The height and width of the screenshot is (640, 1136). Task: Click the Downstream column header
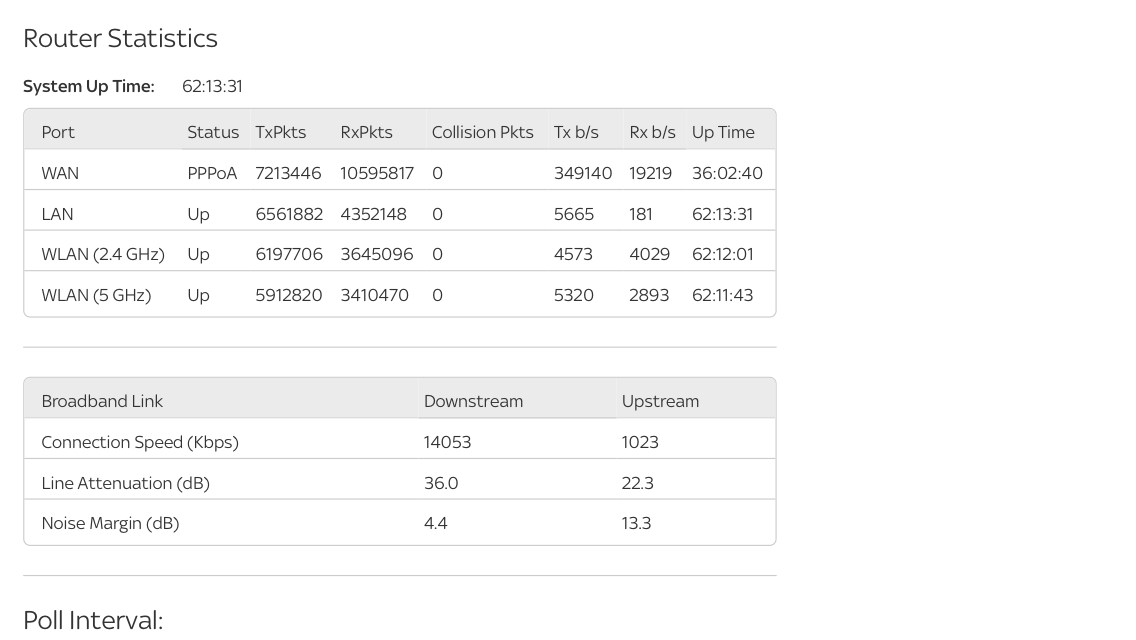click(473, 400)
